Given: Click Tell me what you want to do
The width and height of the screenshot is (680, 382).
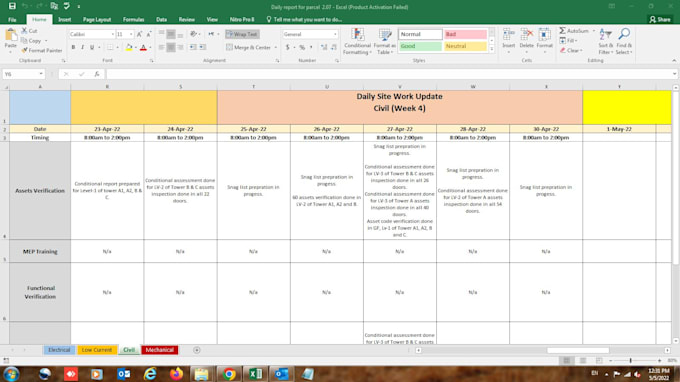Looking at the screenshot, I should (304, 20).
